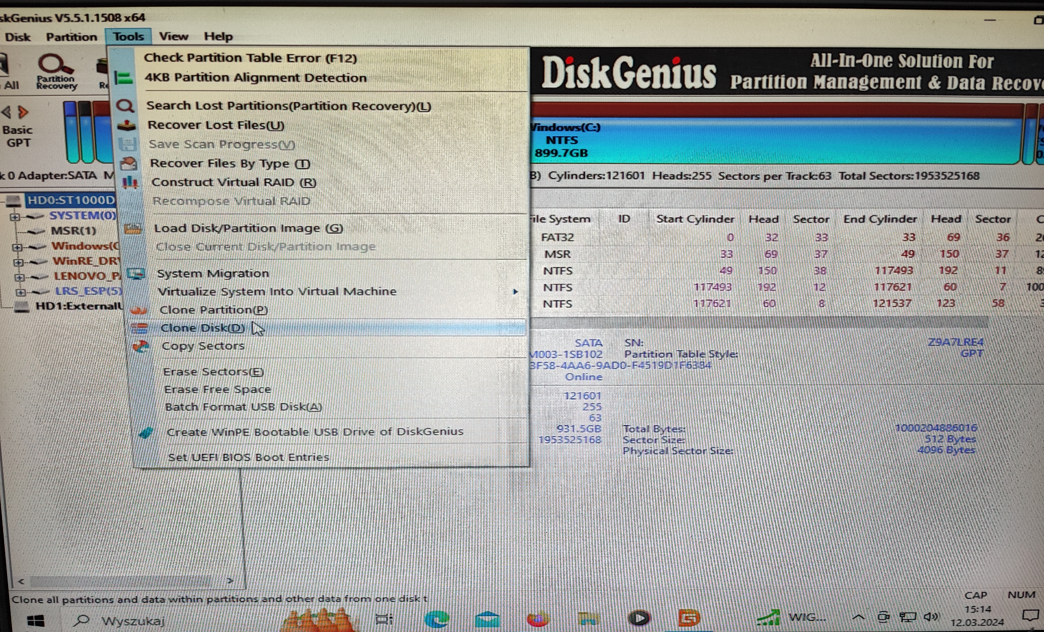Image resolution: width=1044 pixels, height=632 pixels.
Task: Open the Windows Start menu
Action: [x=35, y=621]
